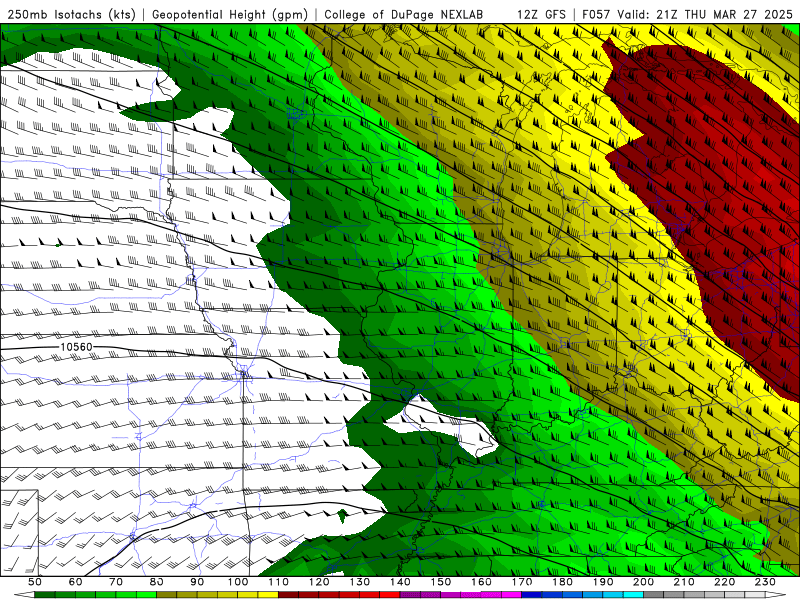Click the '10560' height contour label
This screenshot has height=600, width=800.
[x=77, y=347]
